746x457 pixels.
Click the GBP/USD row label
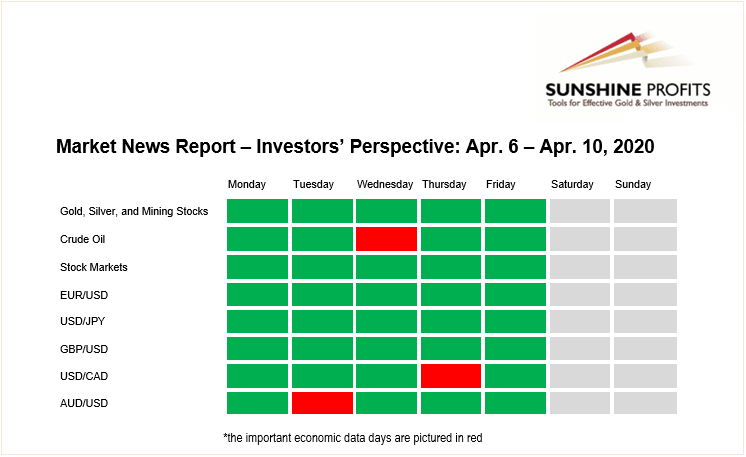(x=84, y=349)
